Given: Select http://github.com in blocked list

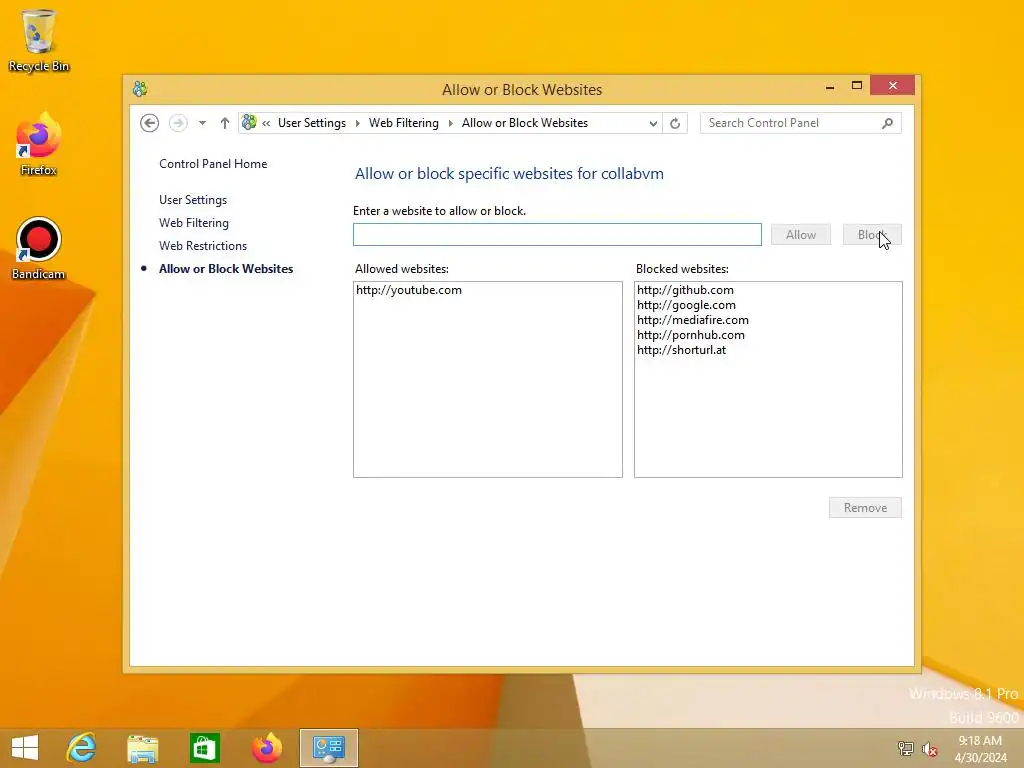Looking at the screenshot, I should (x=685, y=290).
